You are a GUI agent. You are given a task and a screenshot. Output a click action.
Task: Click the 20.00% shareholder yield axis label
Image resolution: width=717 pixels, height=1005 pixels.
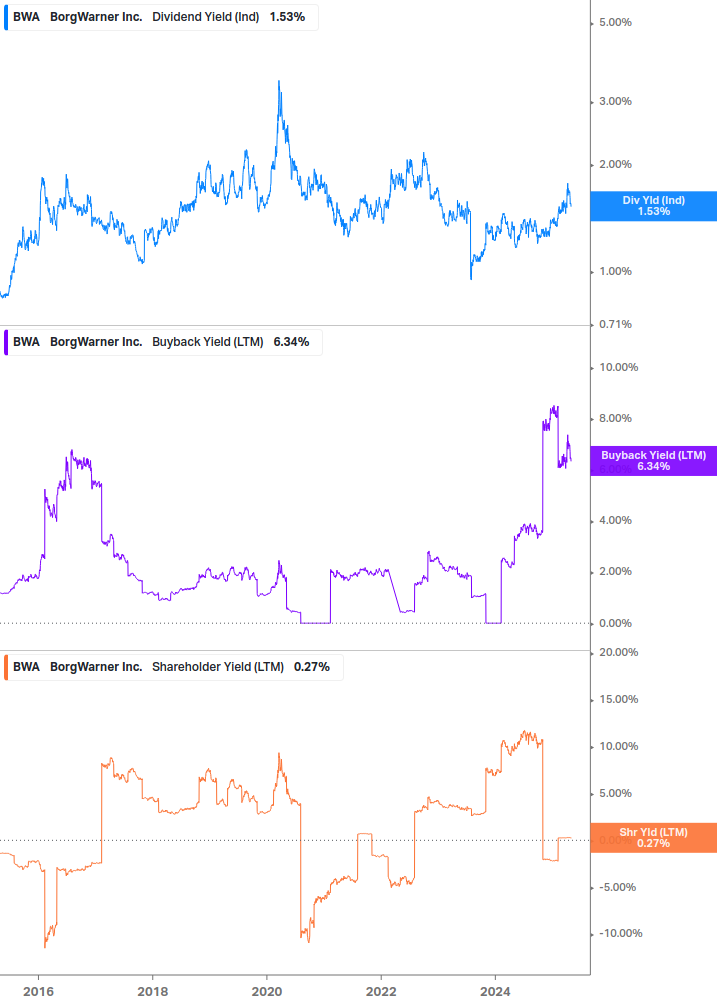[x=618, y=652]
